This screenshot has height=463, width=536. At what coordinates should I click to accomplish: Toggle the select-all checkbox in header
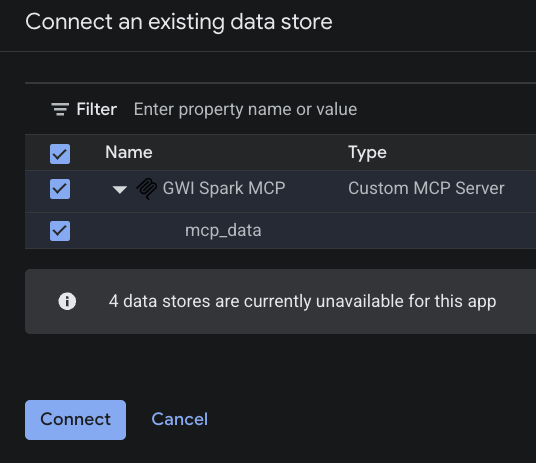60,154
